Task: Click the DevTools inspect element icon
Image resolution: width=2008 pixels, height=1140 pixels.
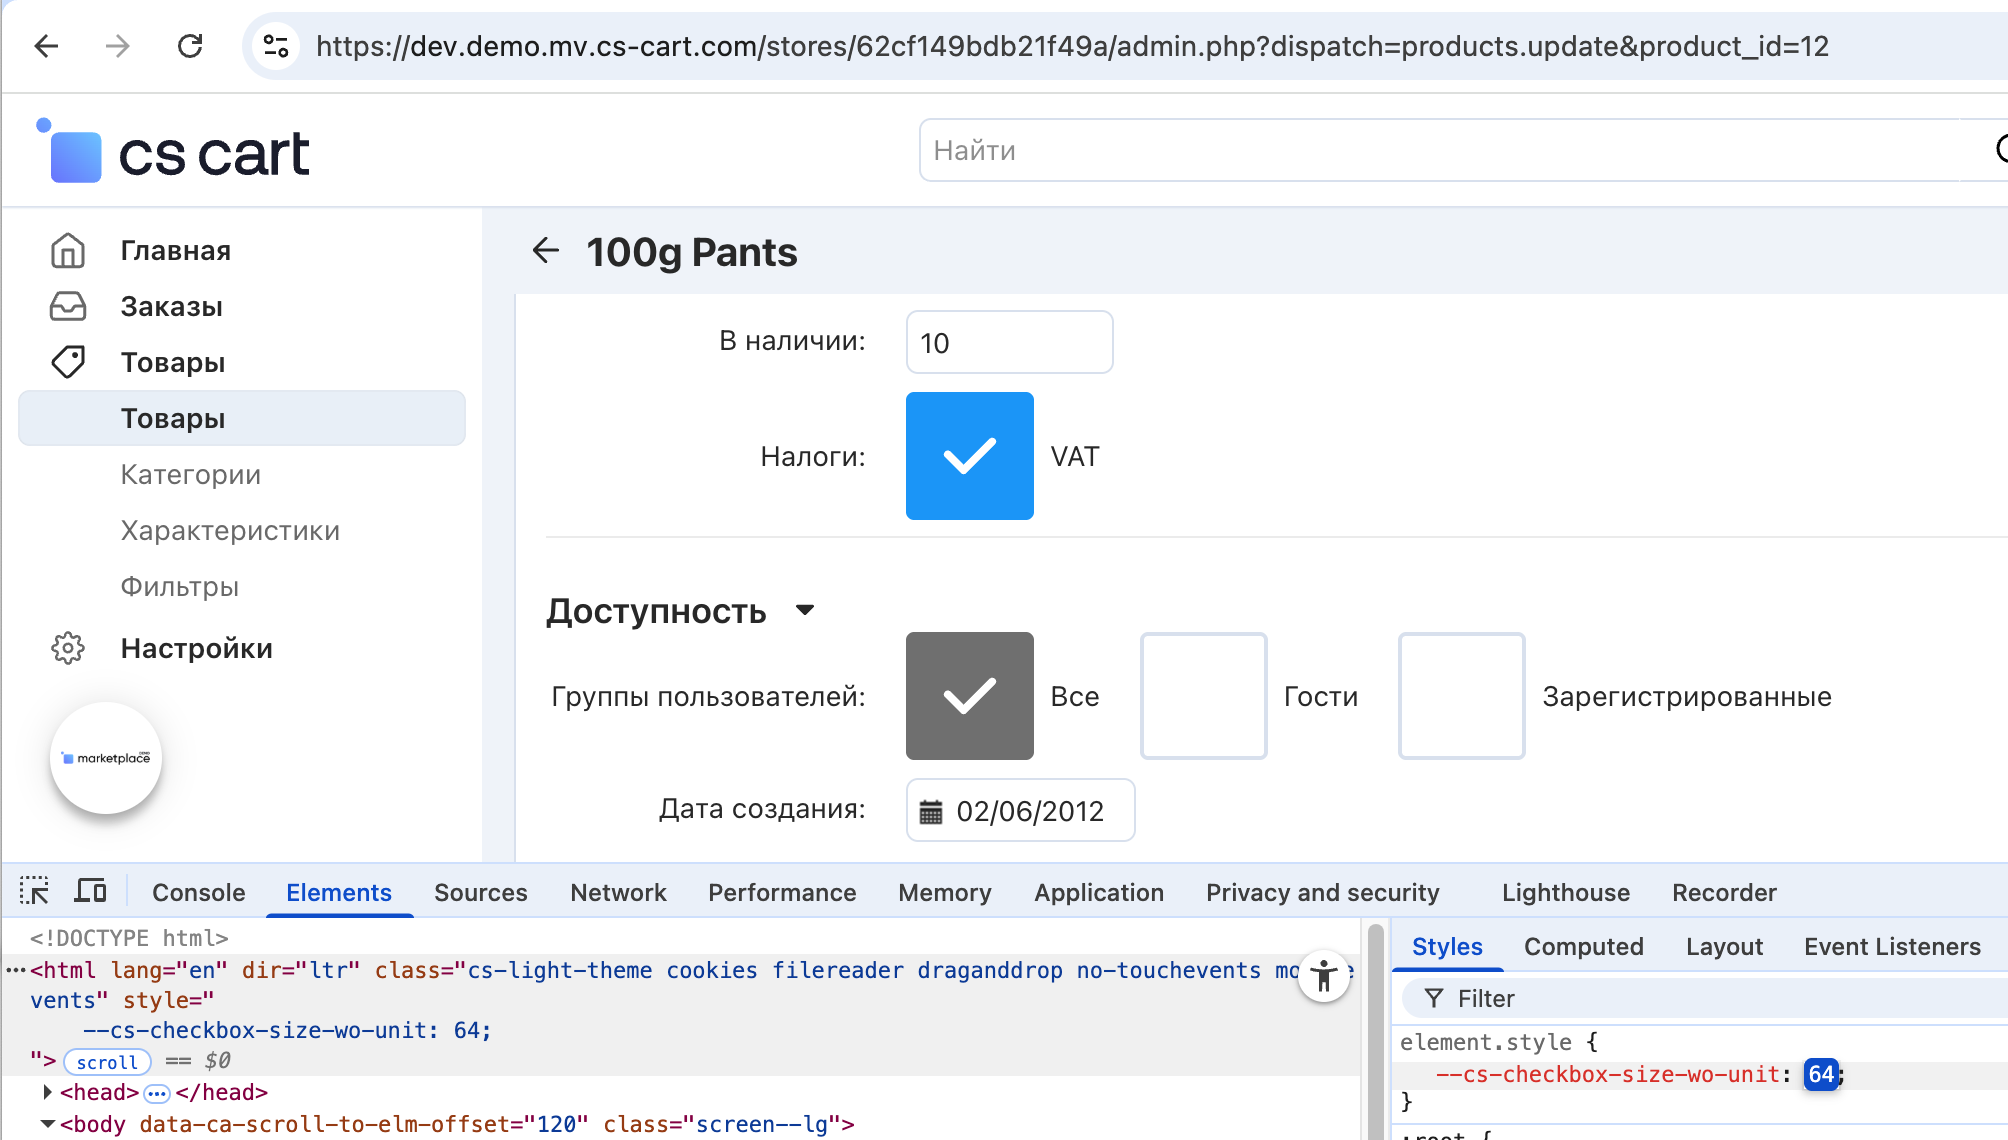Action: (x=34, y=891)
